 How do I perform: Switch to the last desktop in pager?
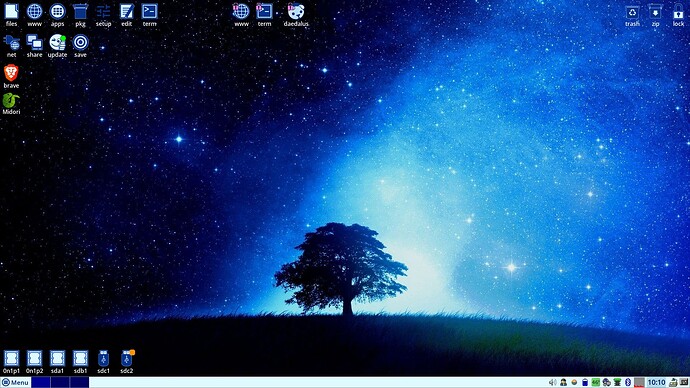coord(79,382)
